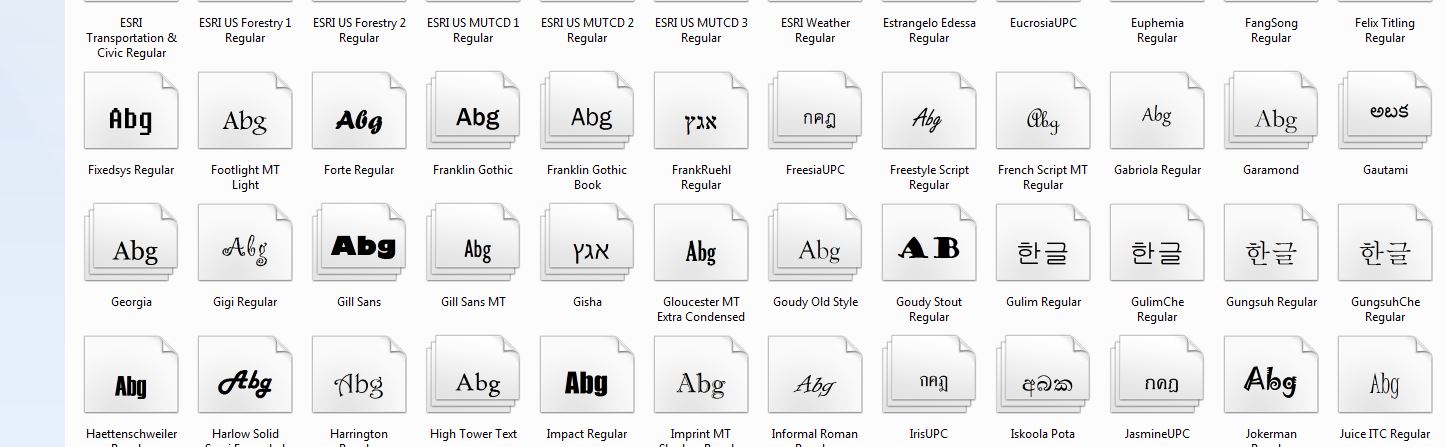Click the Harlow Solid font icon
The image size is (1446, 447).
pyautogui.click(x=245, y=376)
